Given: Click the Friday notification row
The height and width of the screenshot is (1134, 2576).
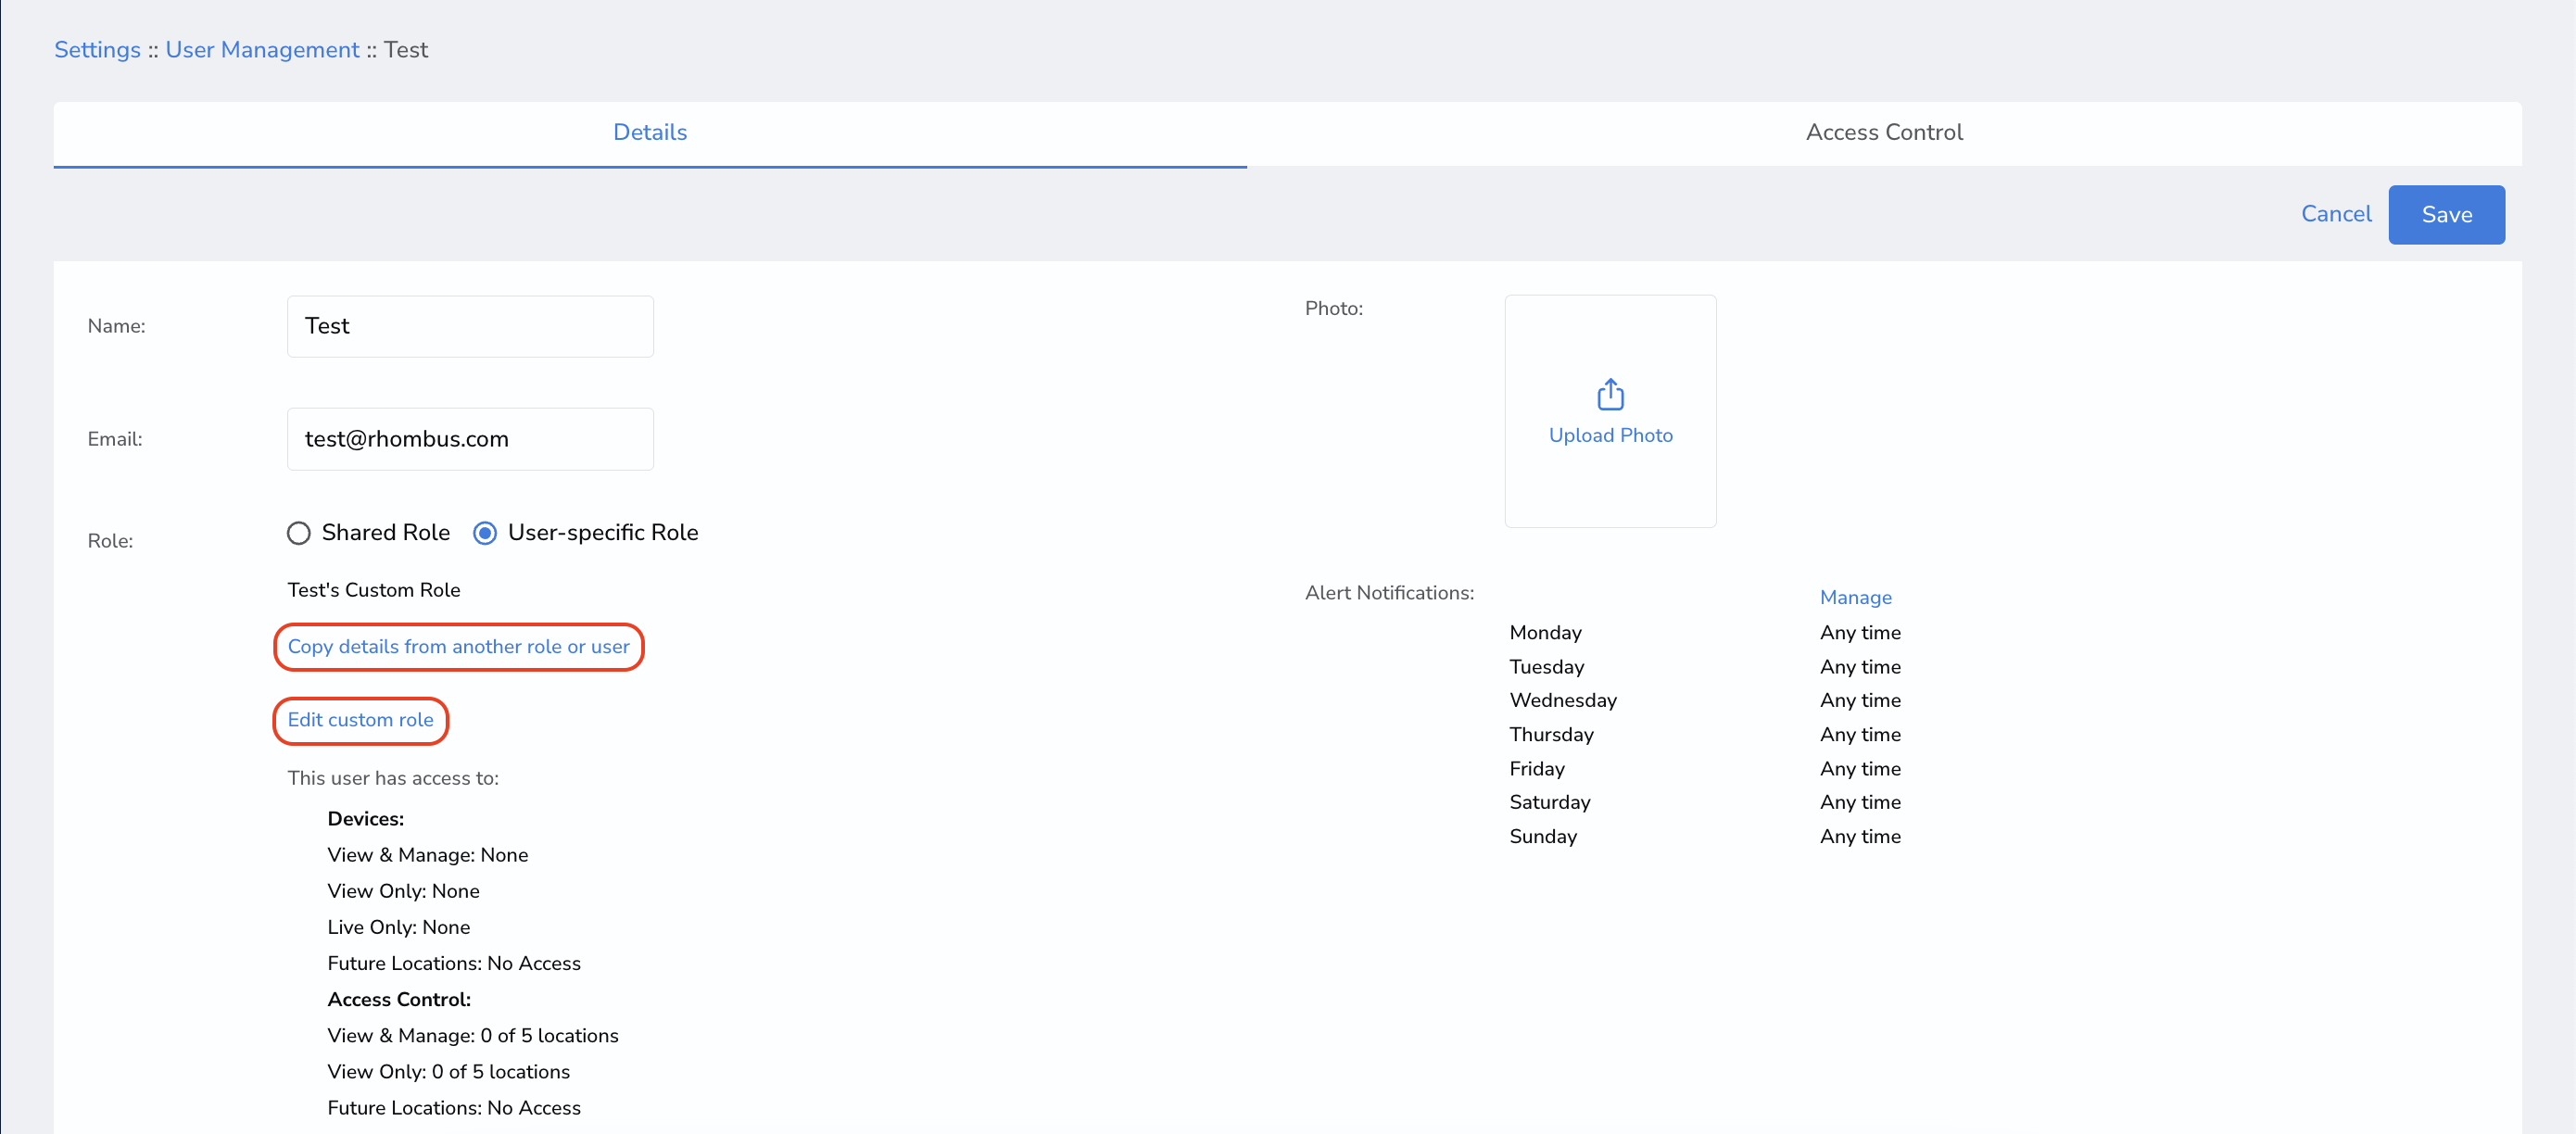Looking at the screenshot, I should click(1705, 769).
